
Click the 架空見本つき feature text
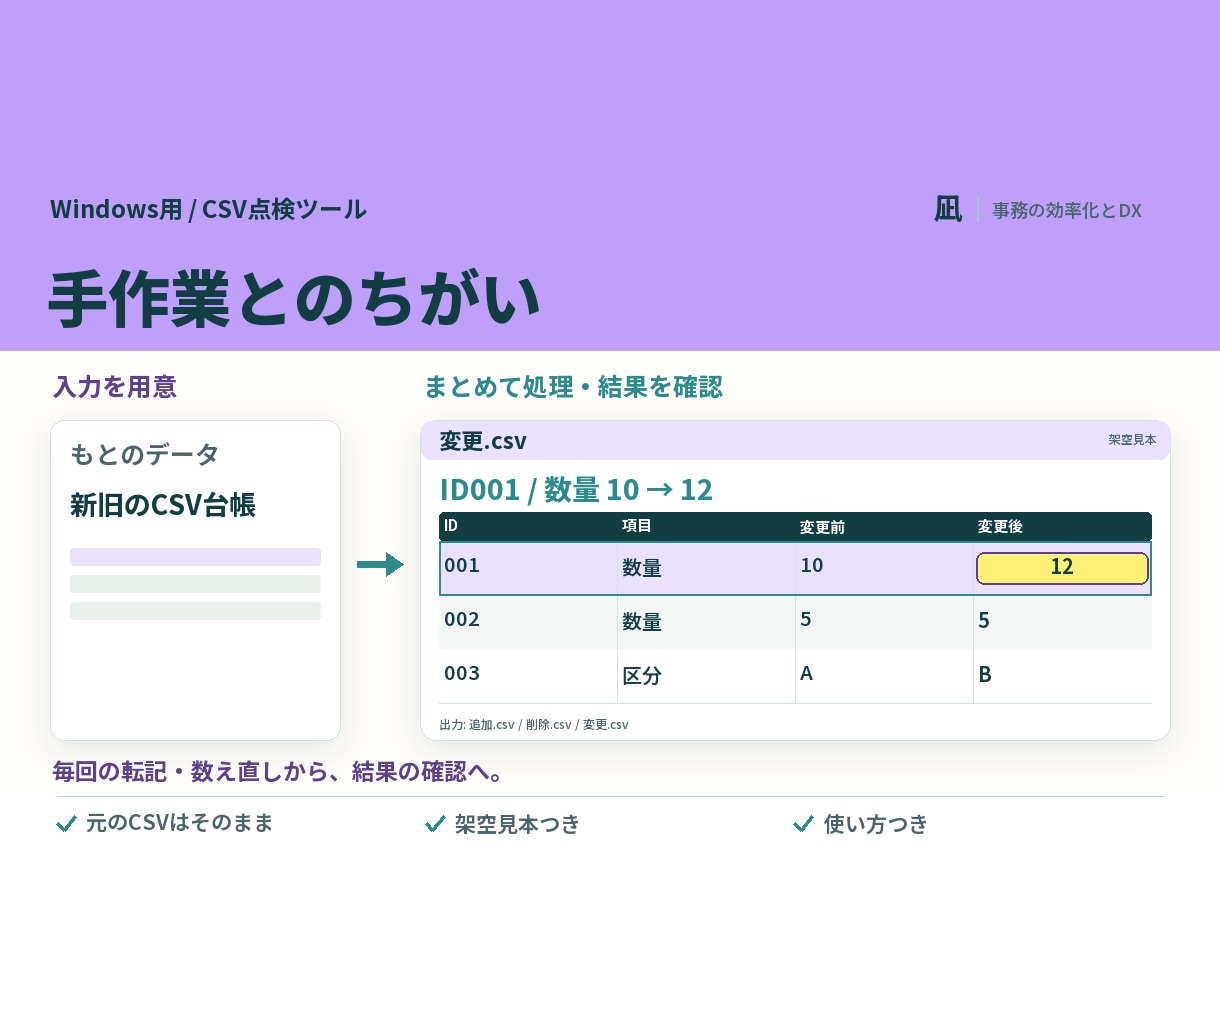coord(517,824)
